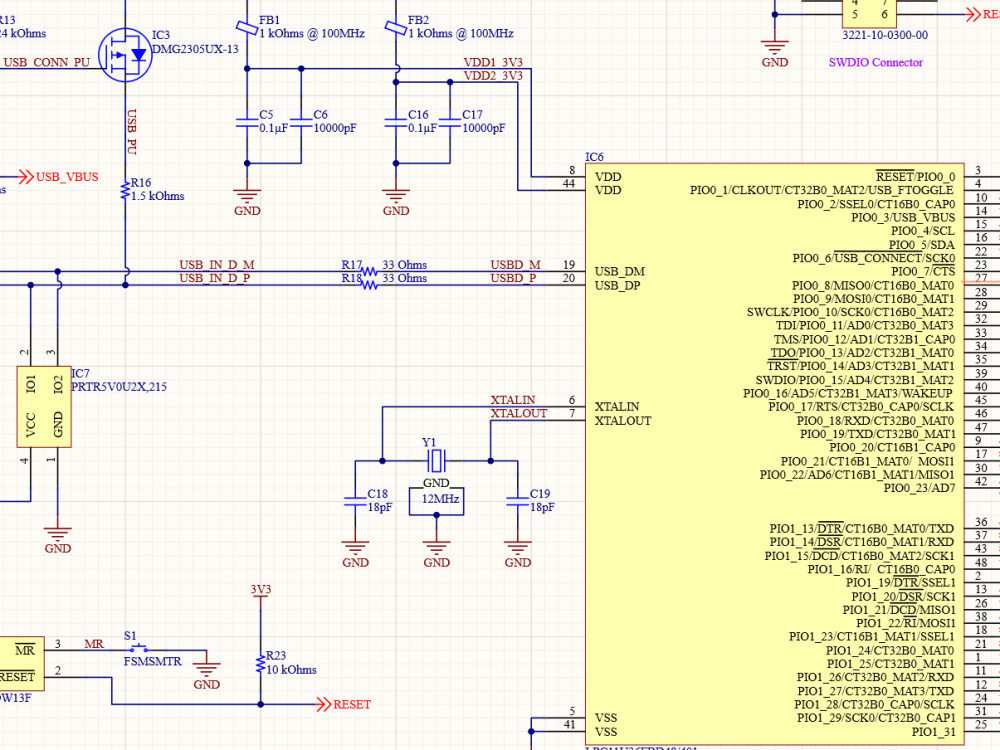Click the PIO0_23/AD7 pin name

[x=920, y=488]
